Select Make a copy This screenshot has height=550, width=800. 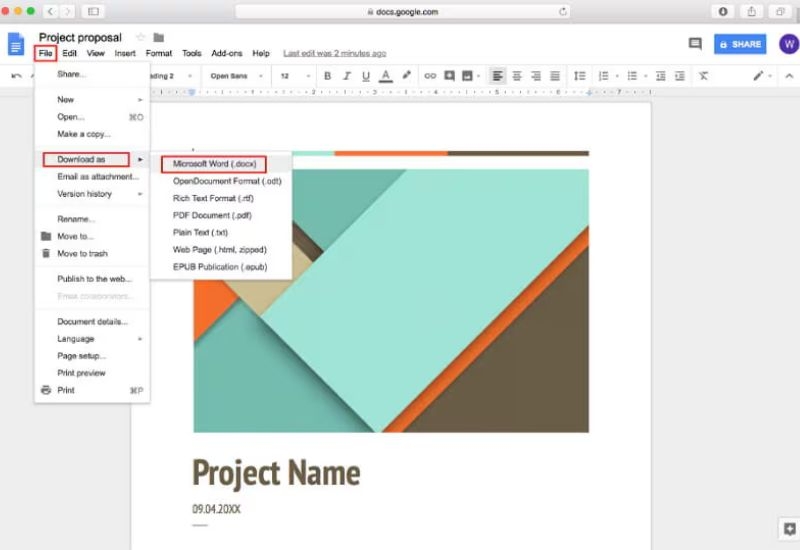tap(92, 134)
